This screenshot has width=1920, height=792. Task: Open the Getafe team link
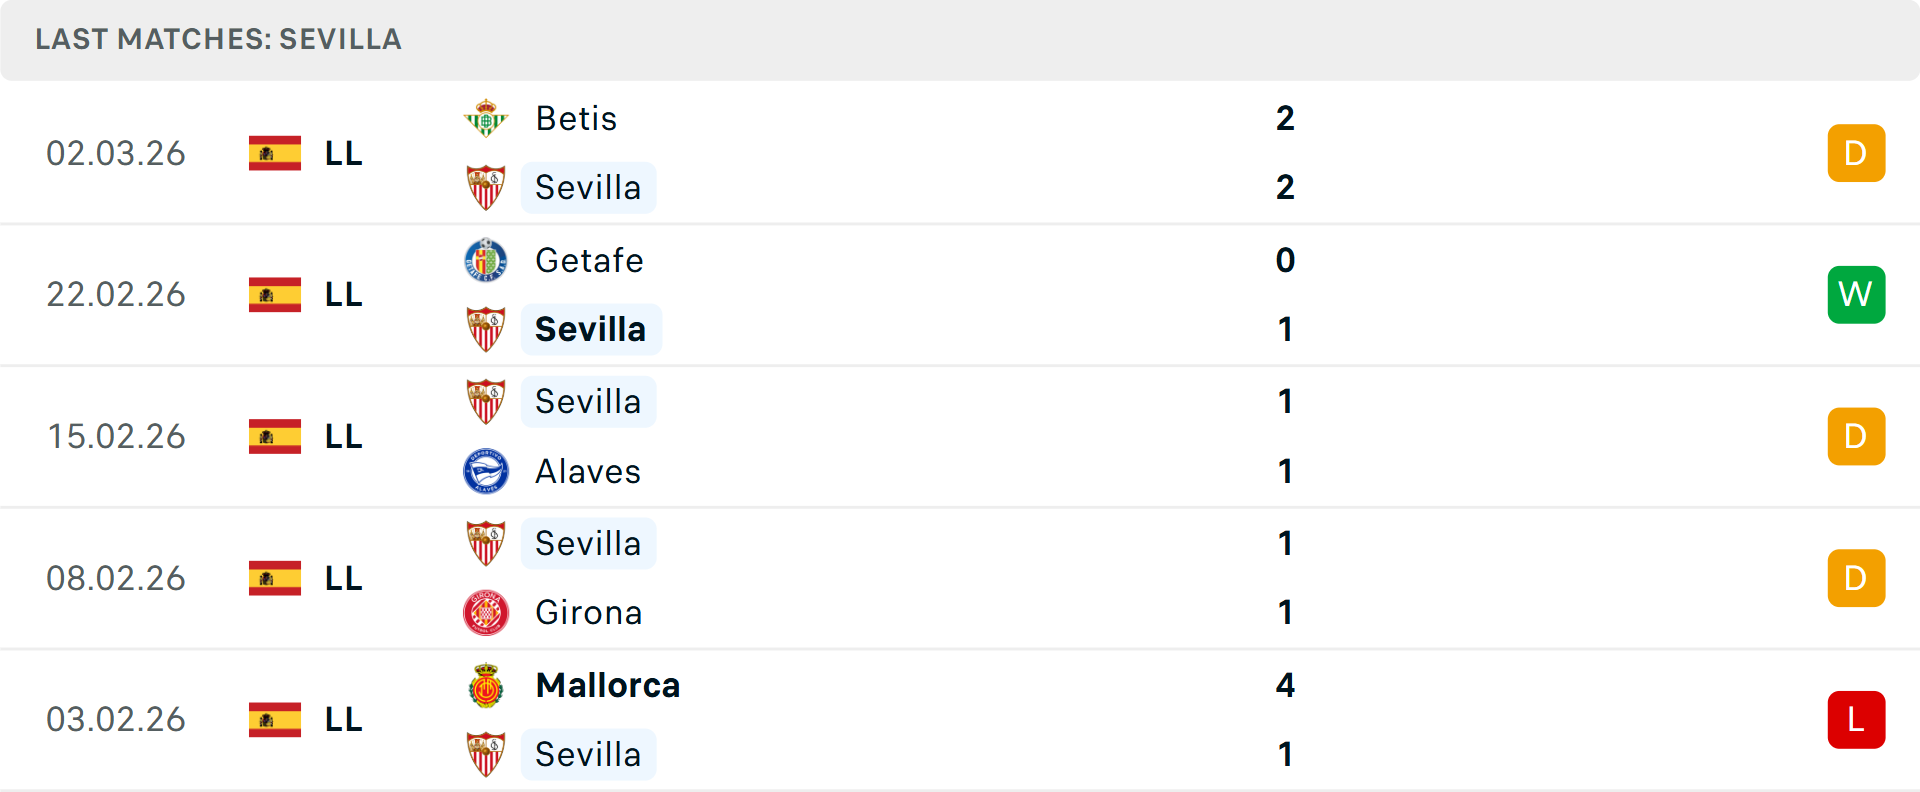pyautogui.click(x=589, y=261)
